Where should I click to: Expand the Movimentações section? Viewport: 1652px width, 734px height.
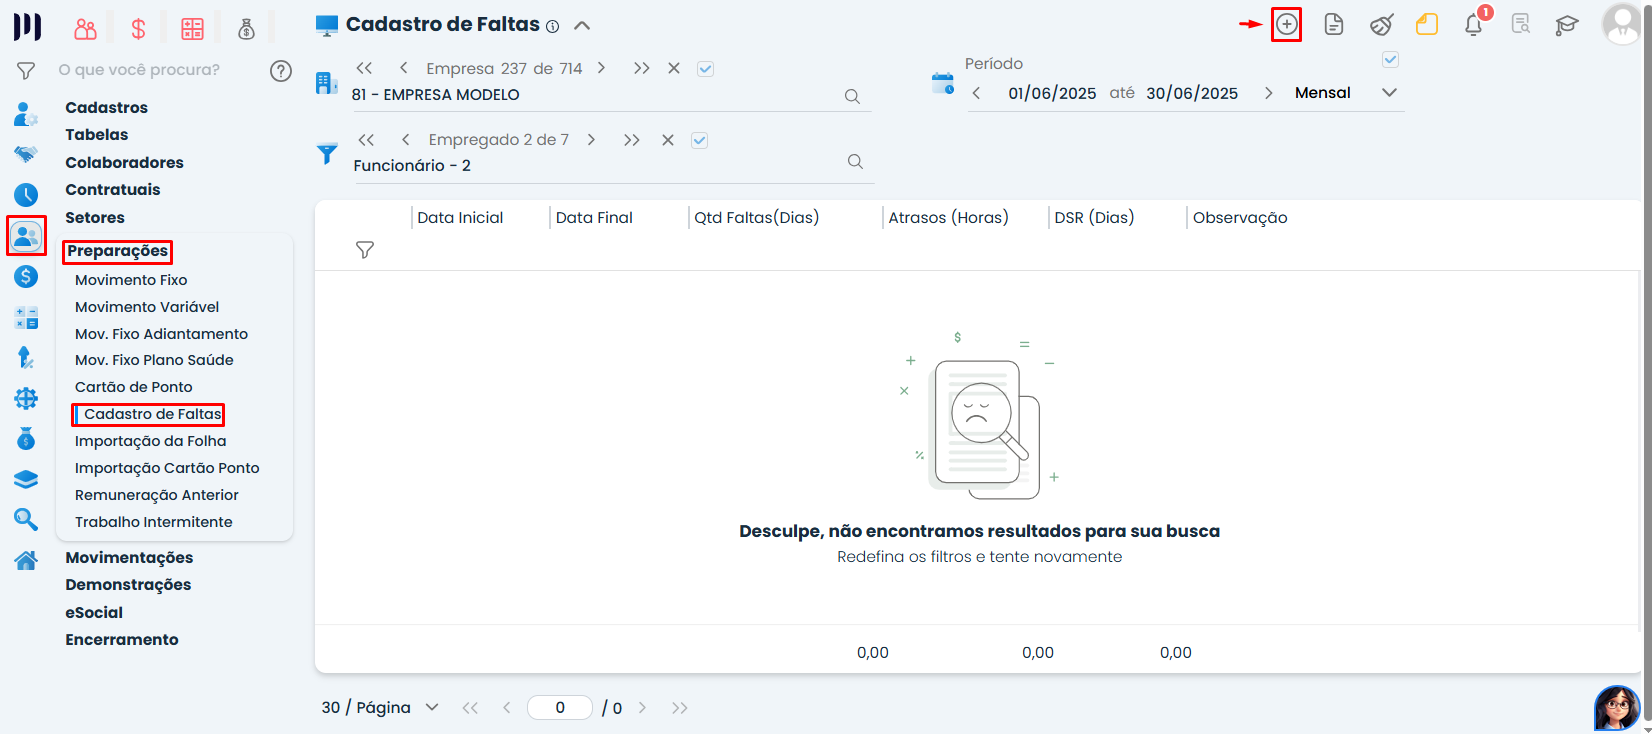pyautogui.click(x=129, y=558)
